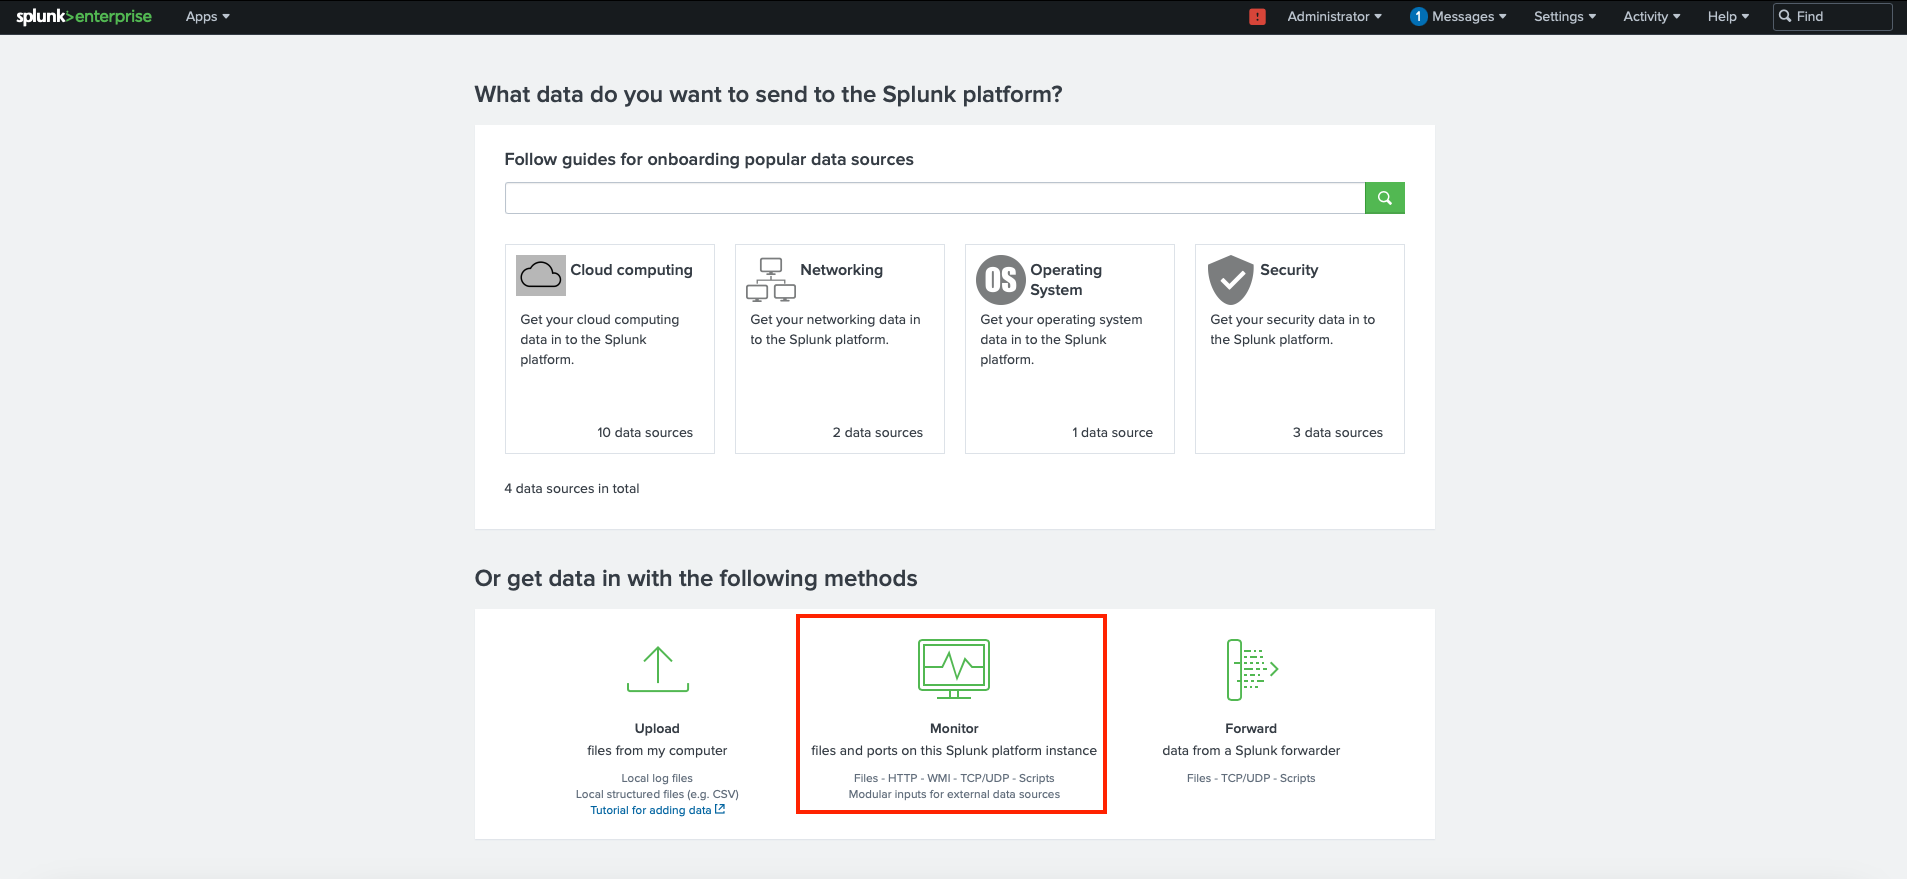Image resolution: width=1907 pixels, height=879 pixels.
Task: Click 'Get your cloud computing data' description
Action: coord(600,340)
